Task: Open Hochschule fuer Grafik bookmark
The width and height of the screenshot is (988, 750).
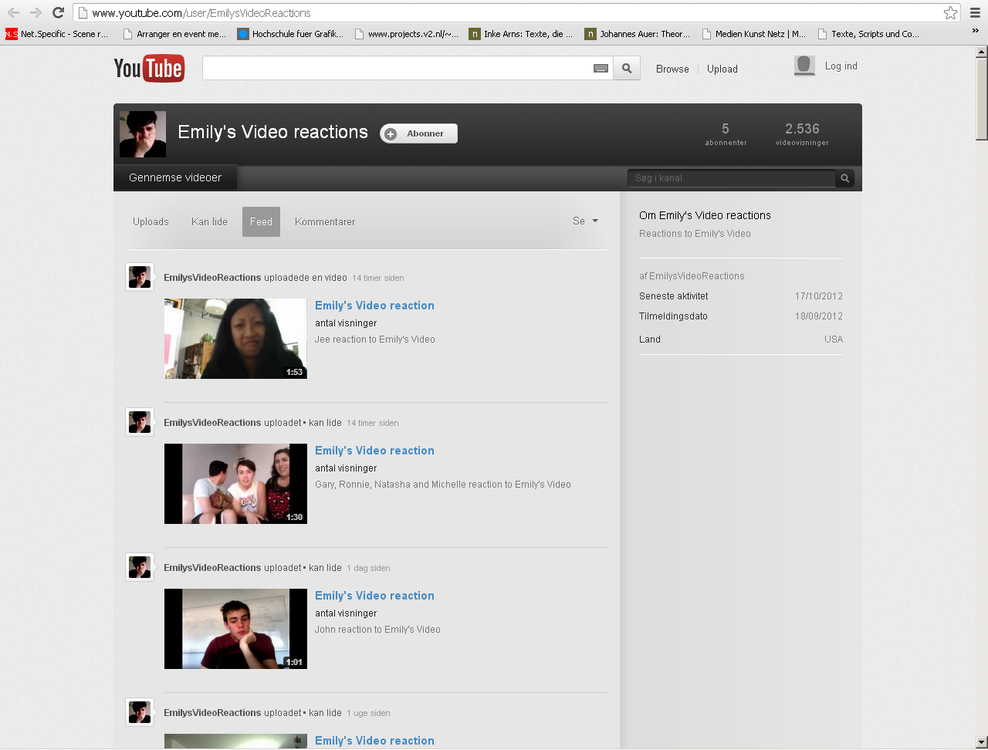Action: [290, 34]
